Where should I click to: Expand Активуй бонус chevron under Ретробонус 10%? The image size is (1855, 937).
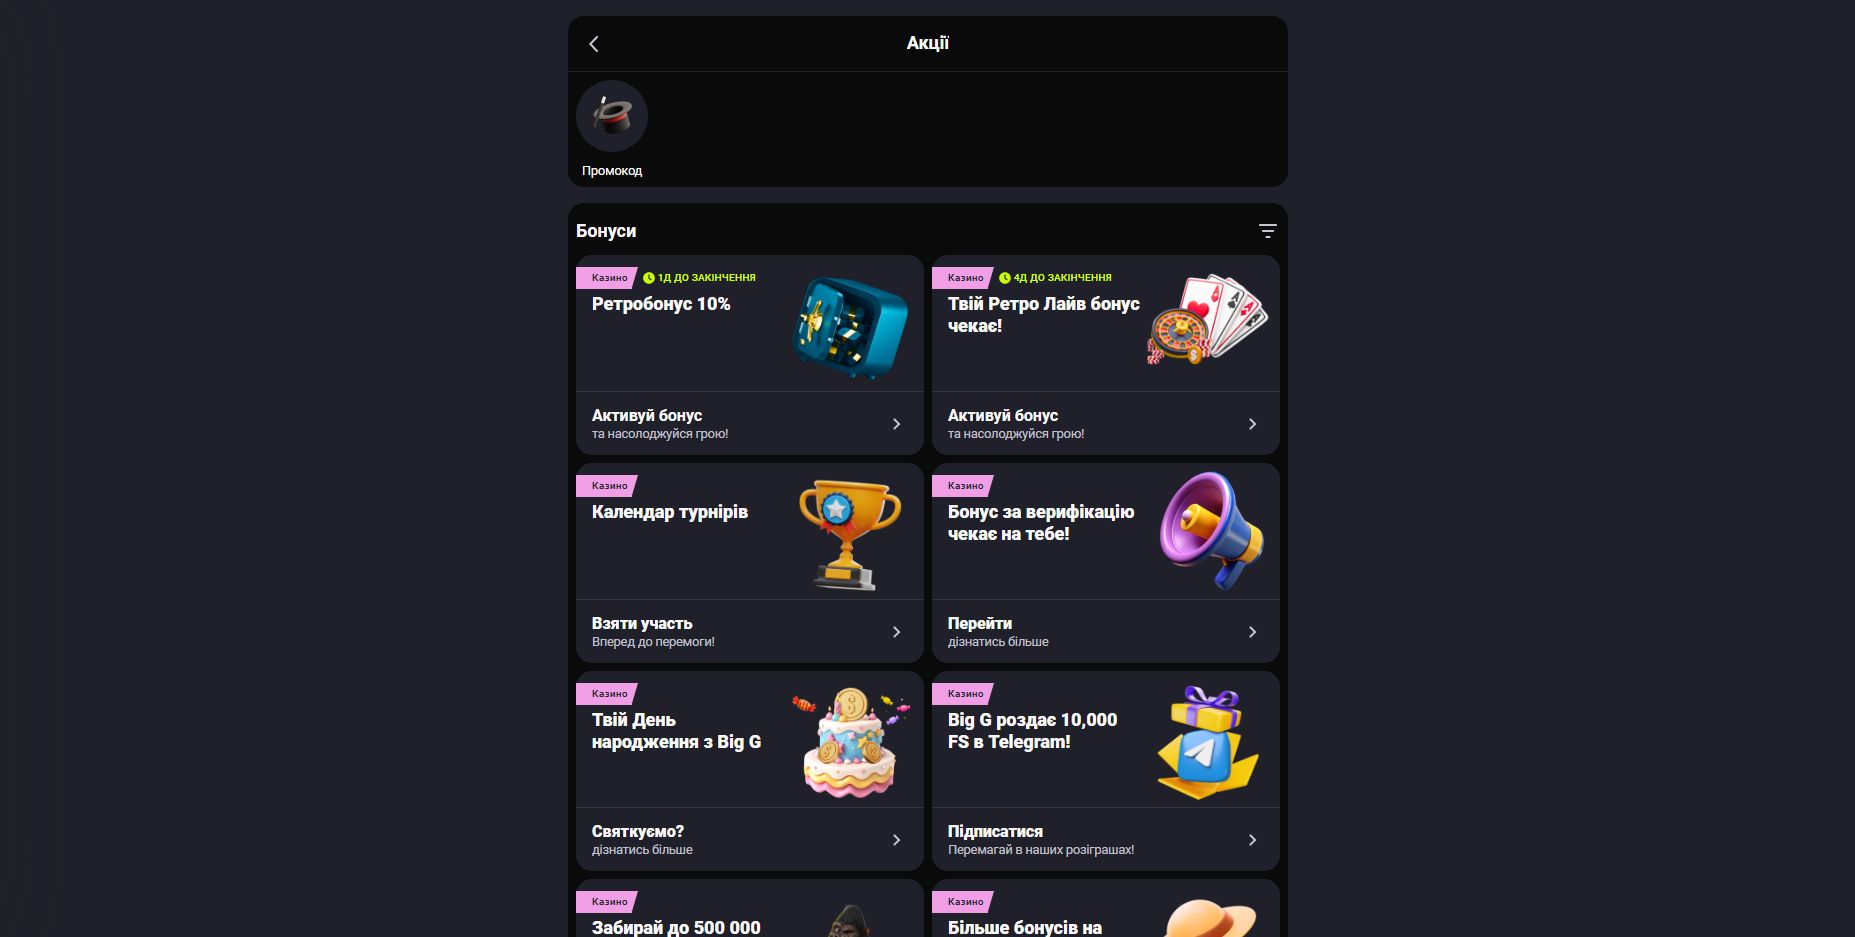tap(896, 424)
